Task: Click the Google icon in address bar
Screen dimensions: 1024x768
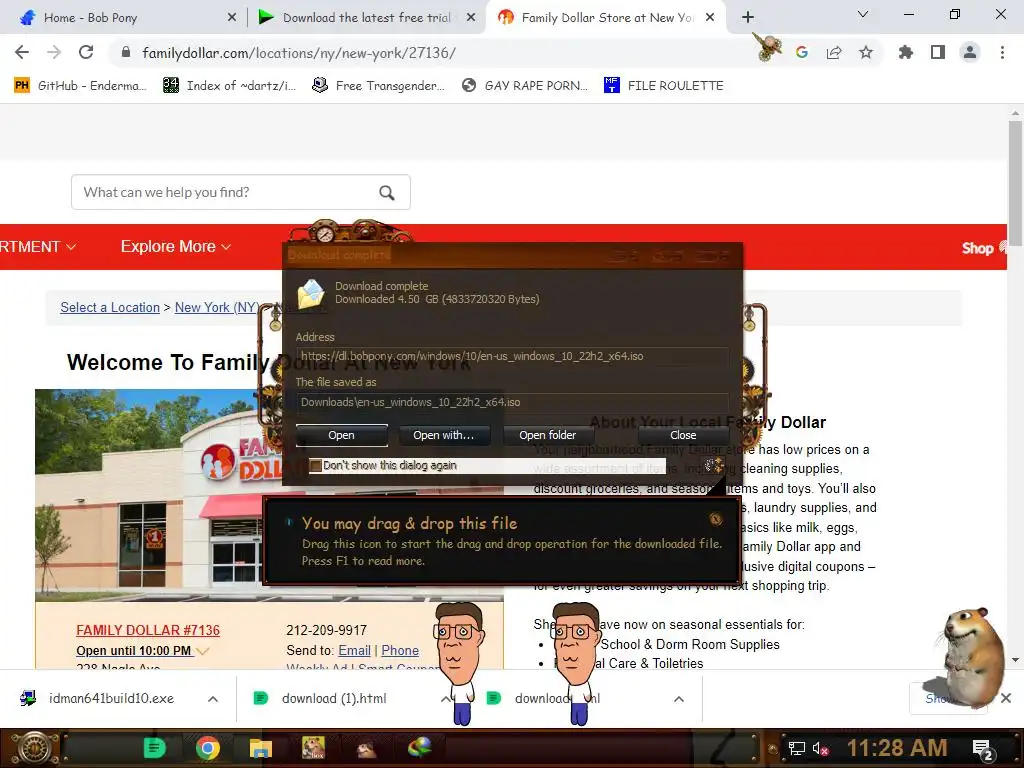Action: 802,52
